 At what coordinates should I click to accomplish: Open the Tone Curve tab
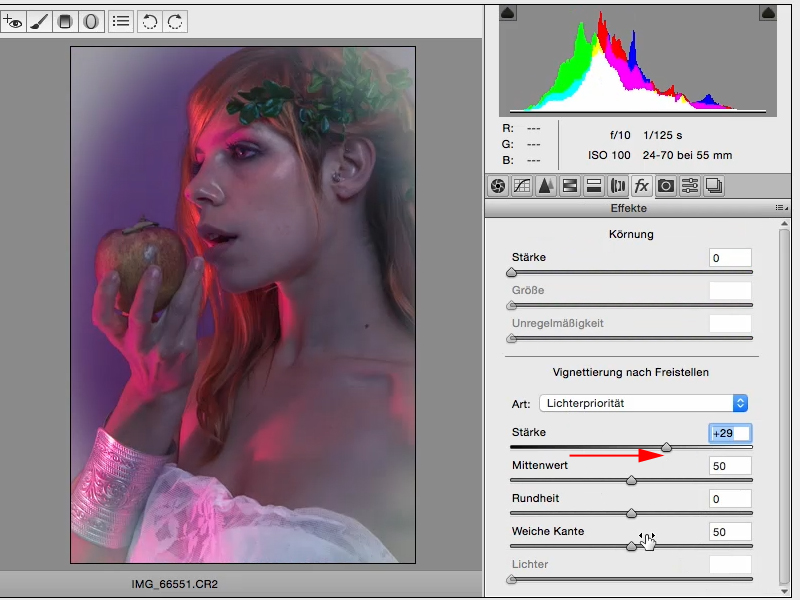522,186
